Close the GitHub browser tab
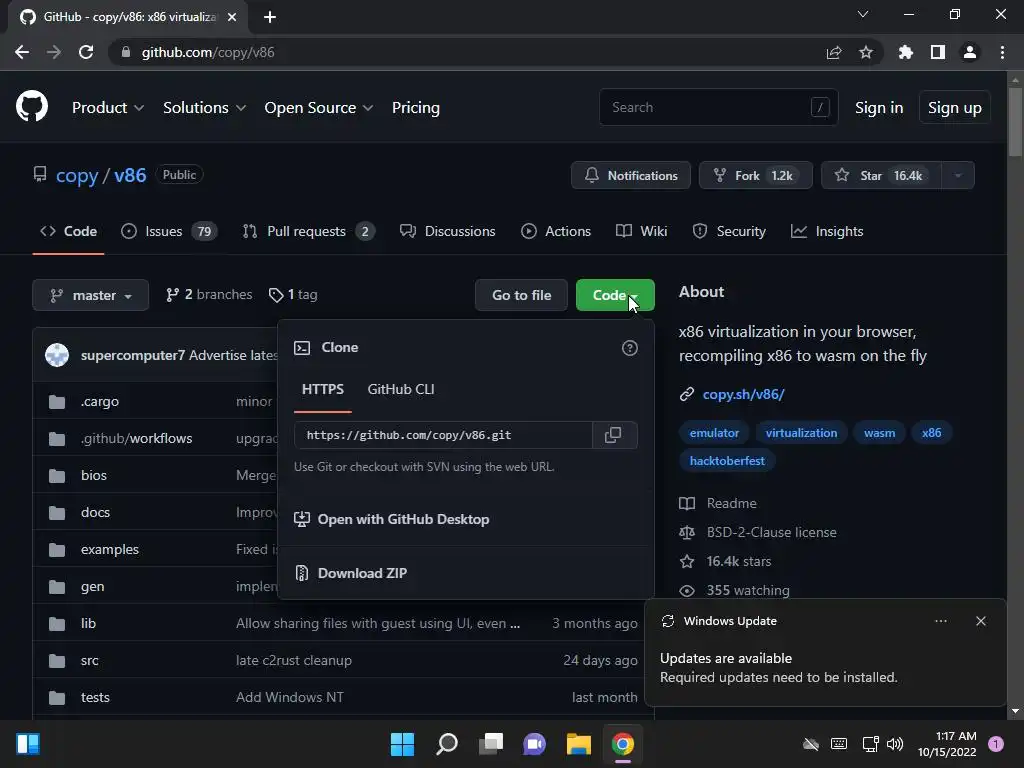 click(x=232, y=17)
